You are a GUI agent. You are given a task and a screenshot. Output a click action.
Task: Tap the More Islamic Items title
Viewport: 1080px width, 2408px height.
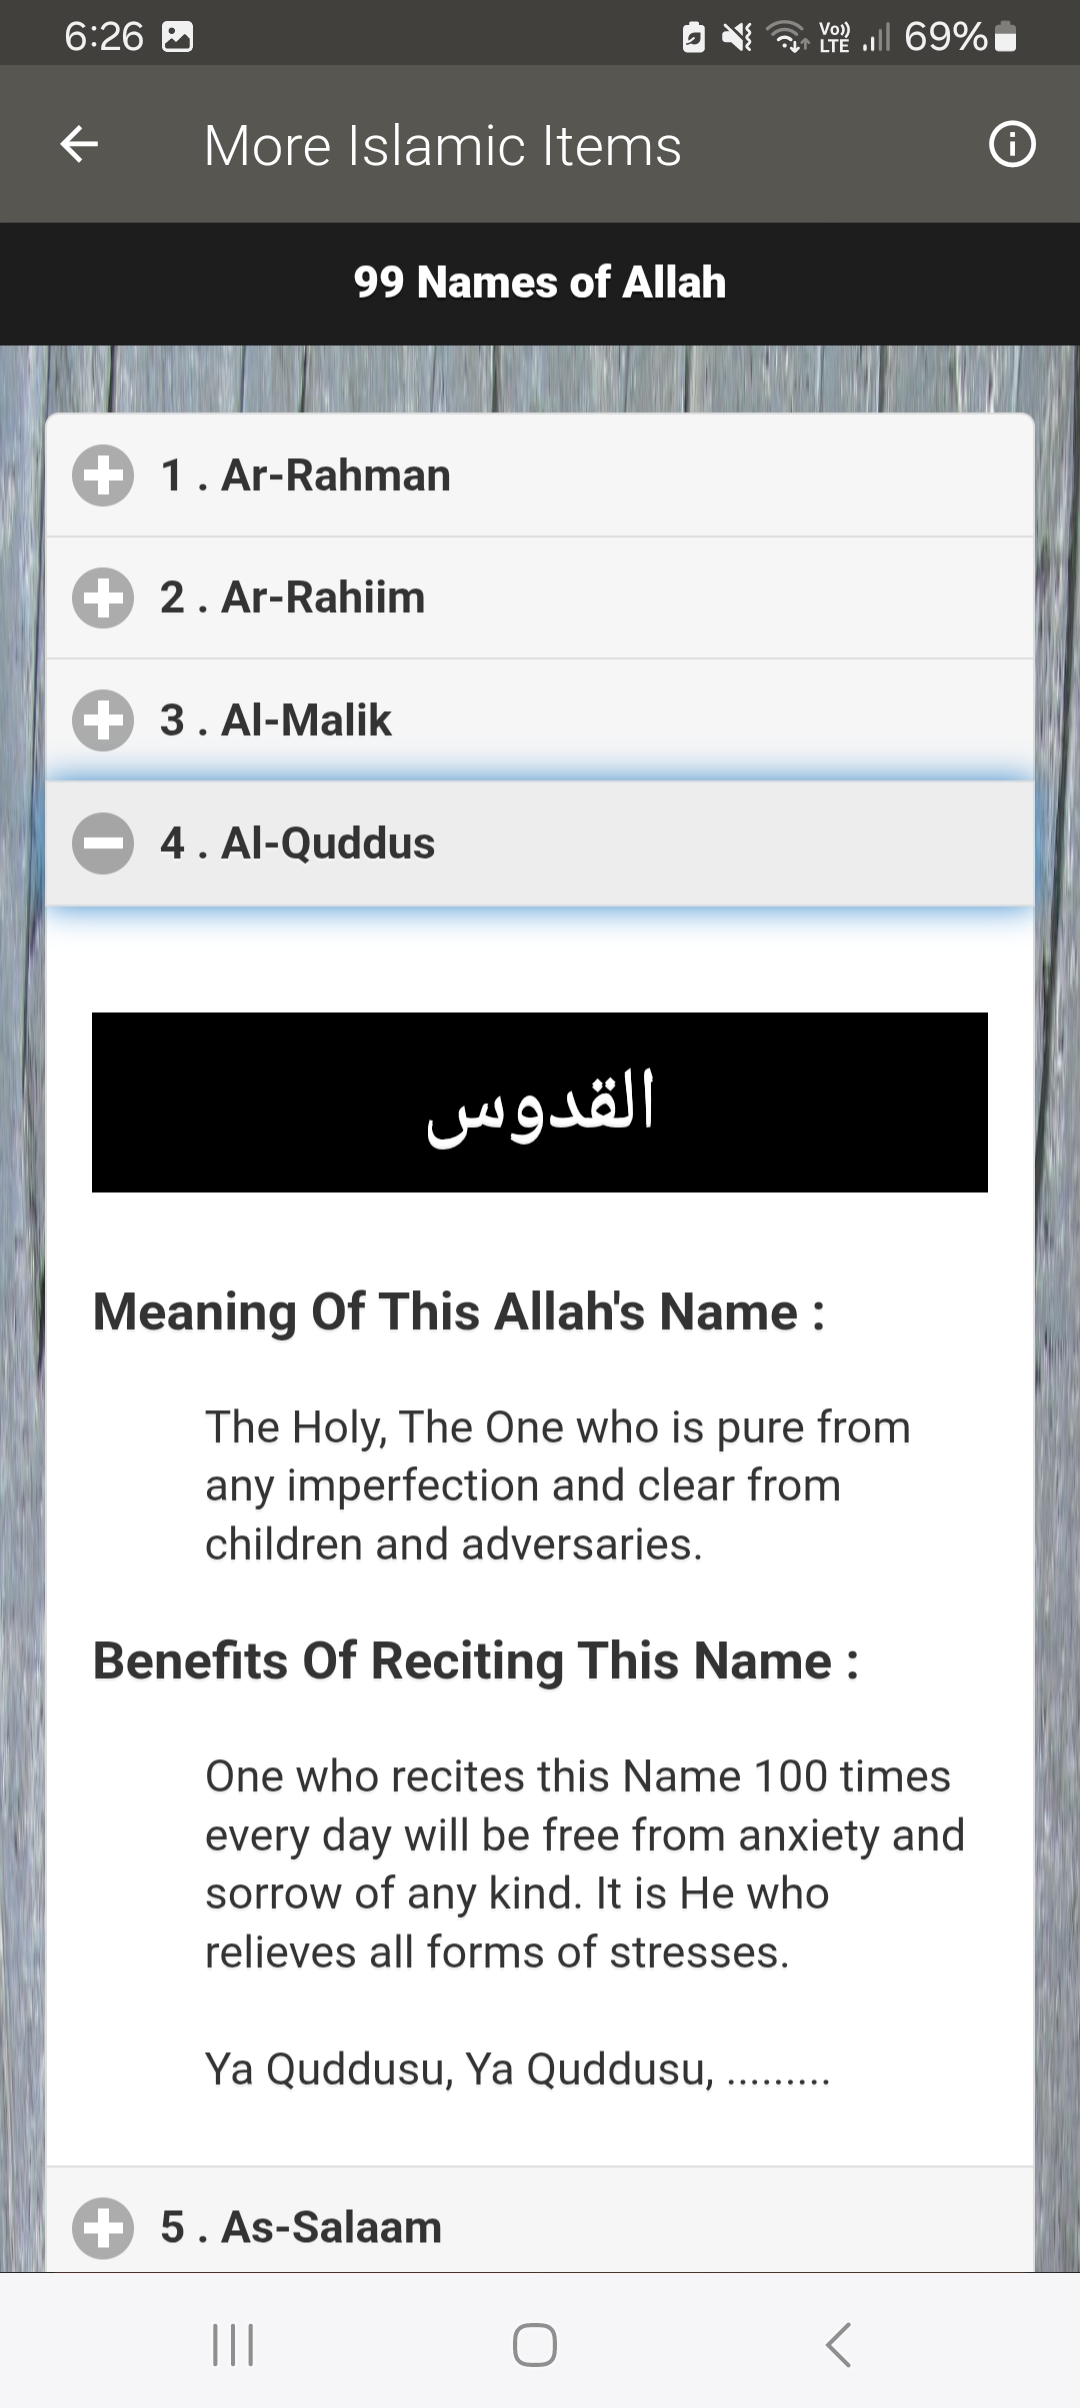pyautogui.click(x=442, y=146)
